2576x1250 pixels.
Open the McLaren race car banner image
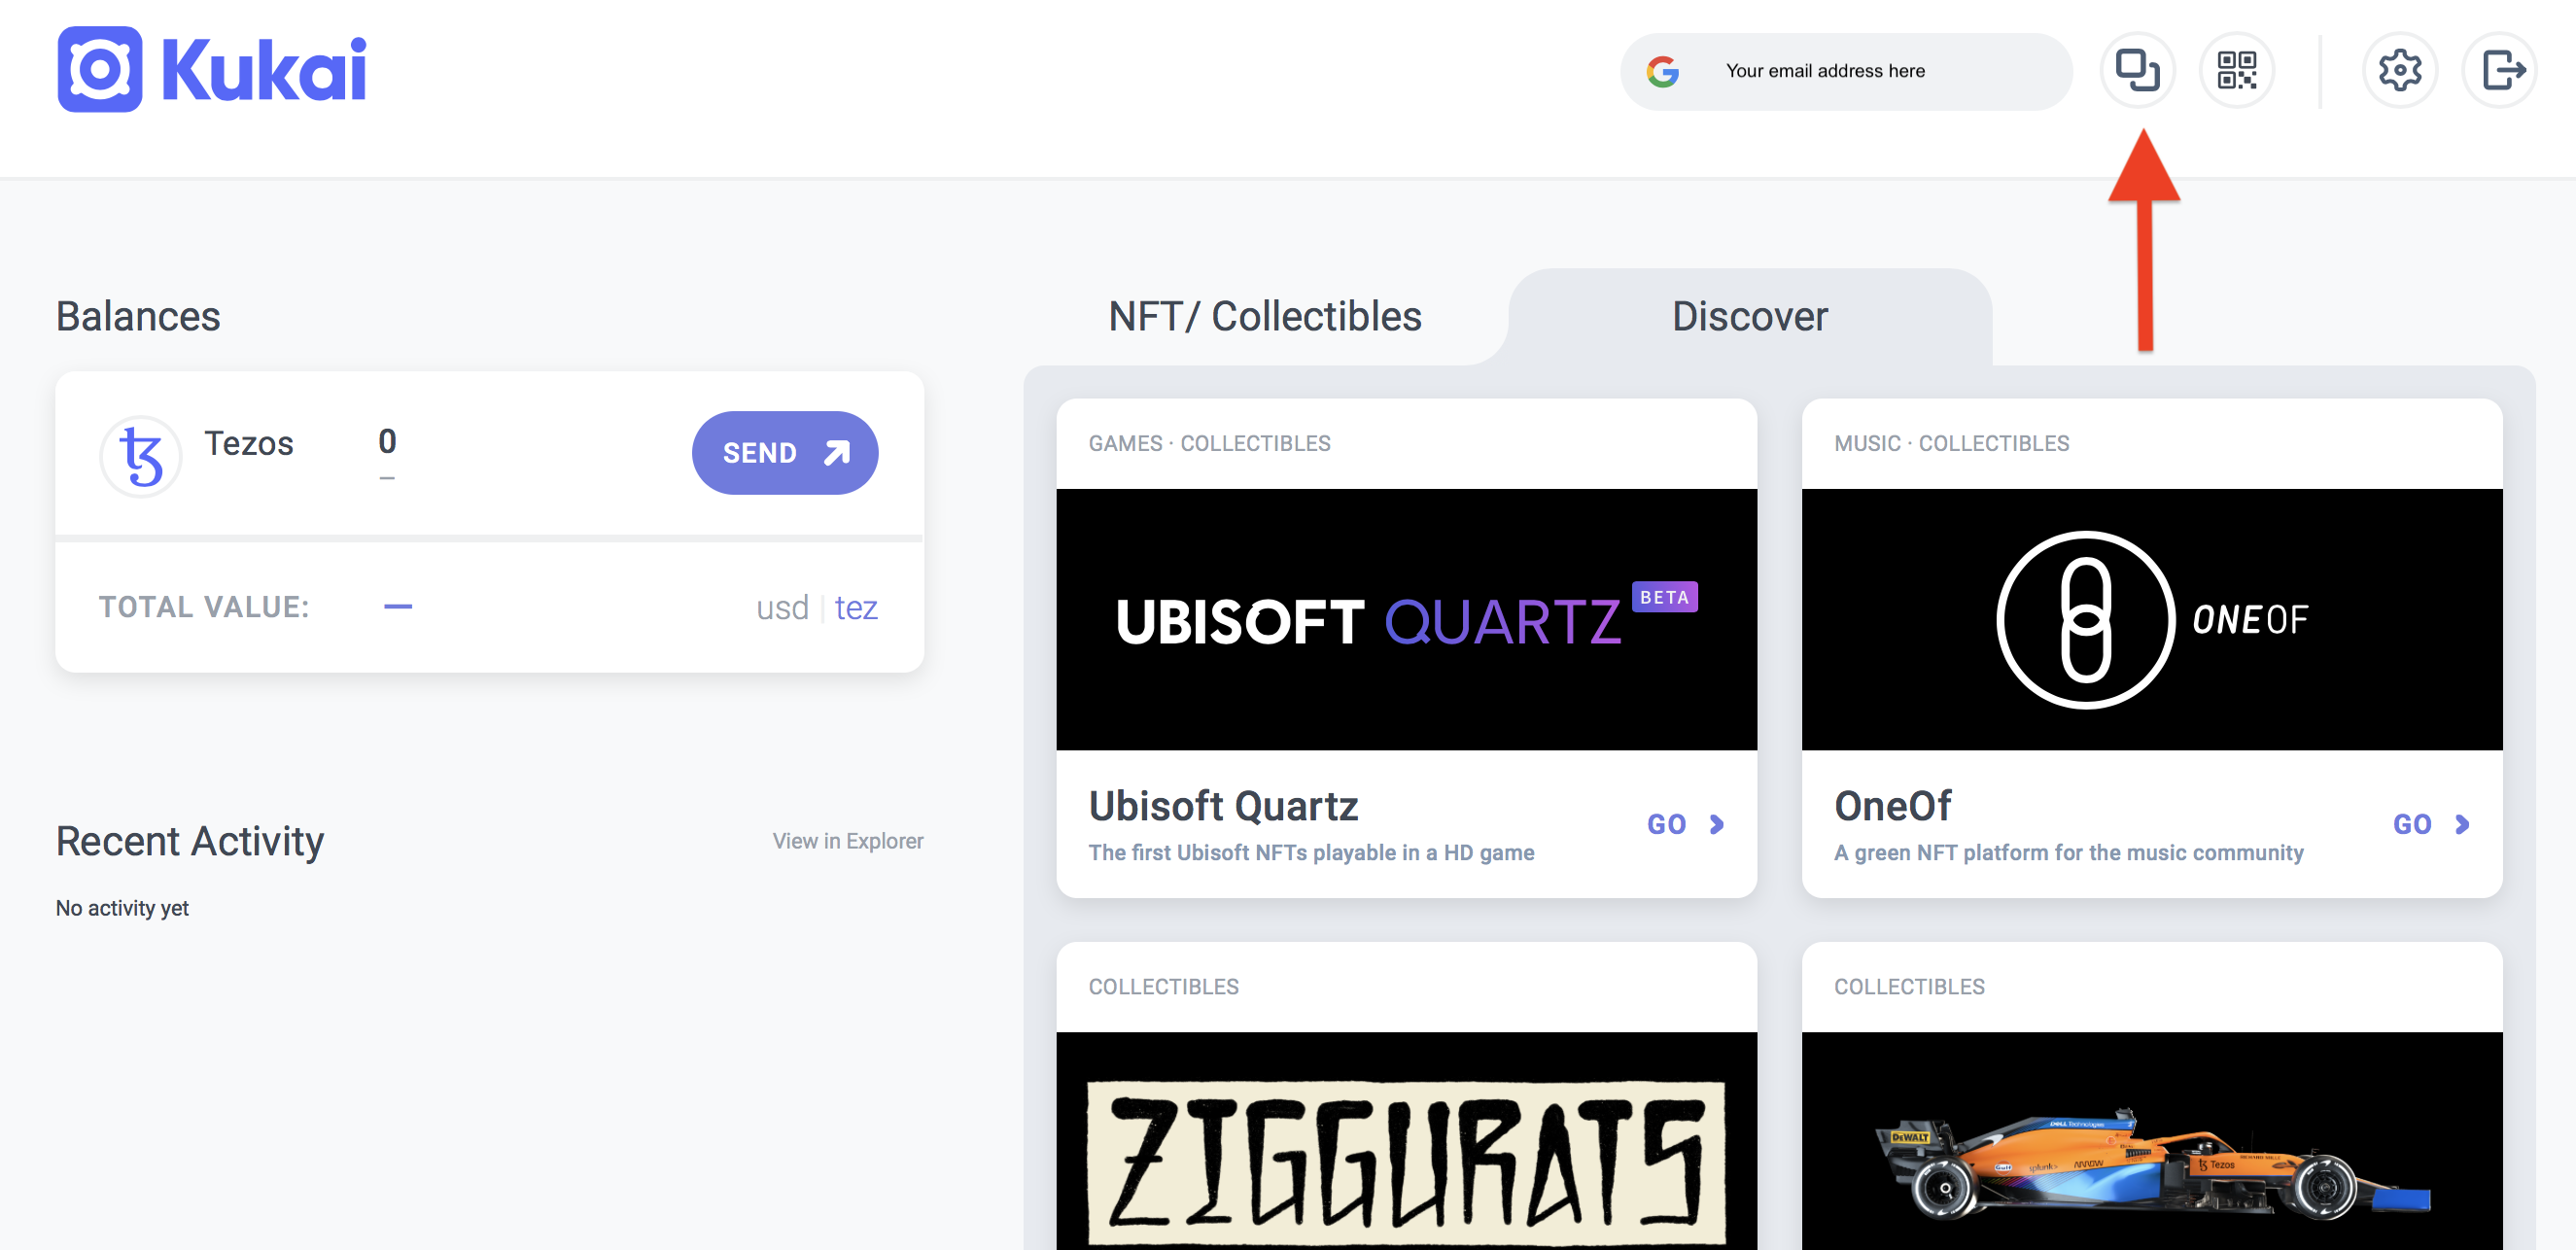tap(2152, 1141)
